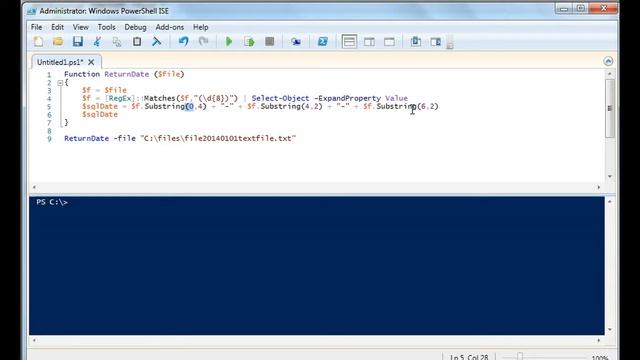640x360 pixels.
Task: Paste from clipboard toolbar icon
Action: click(137, 41)
